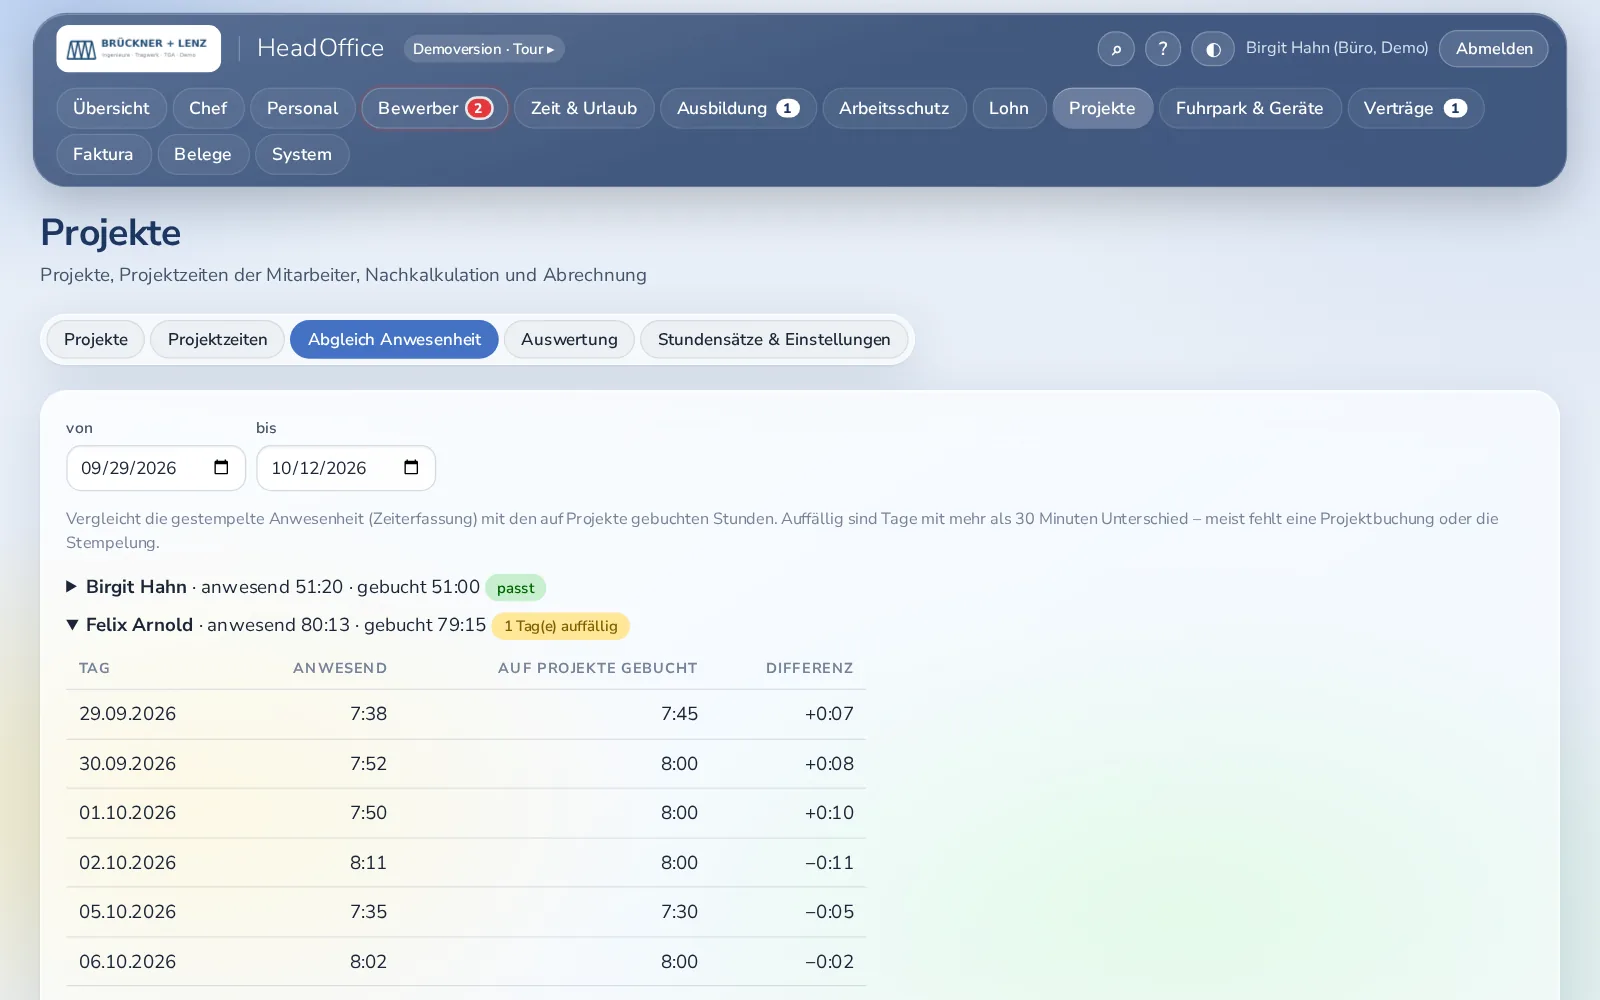This screenshot has width=1600, height=1000.
Task: Click the difference value +0:10
Action: pos(829,813)
